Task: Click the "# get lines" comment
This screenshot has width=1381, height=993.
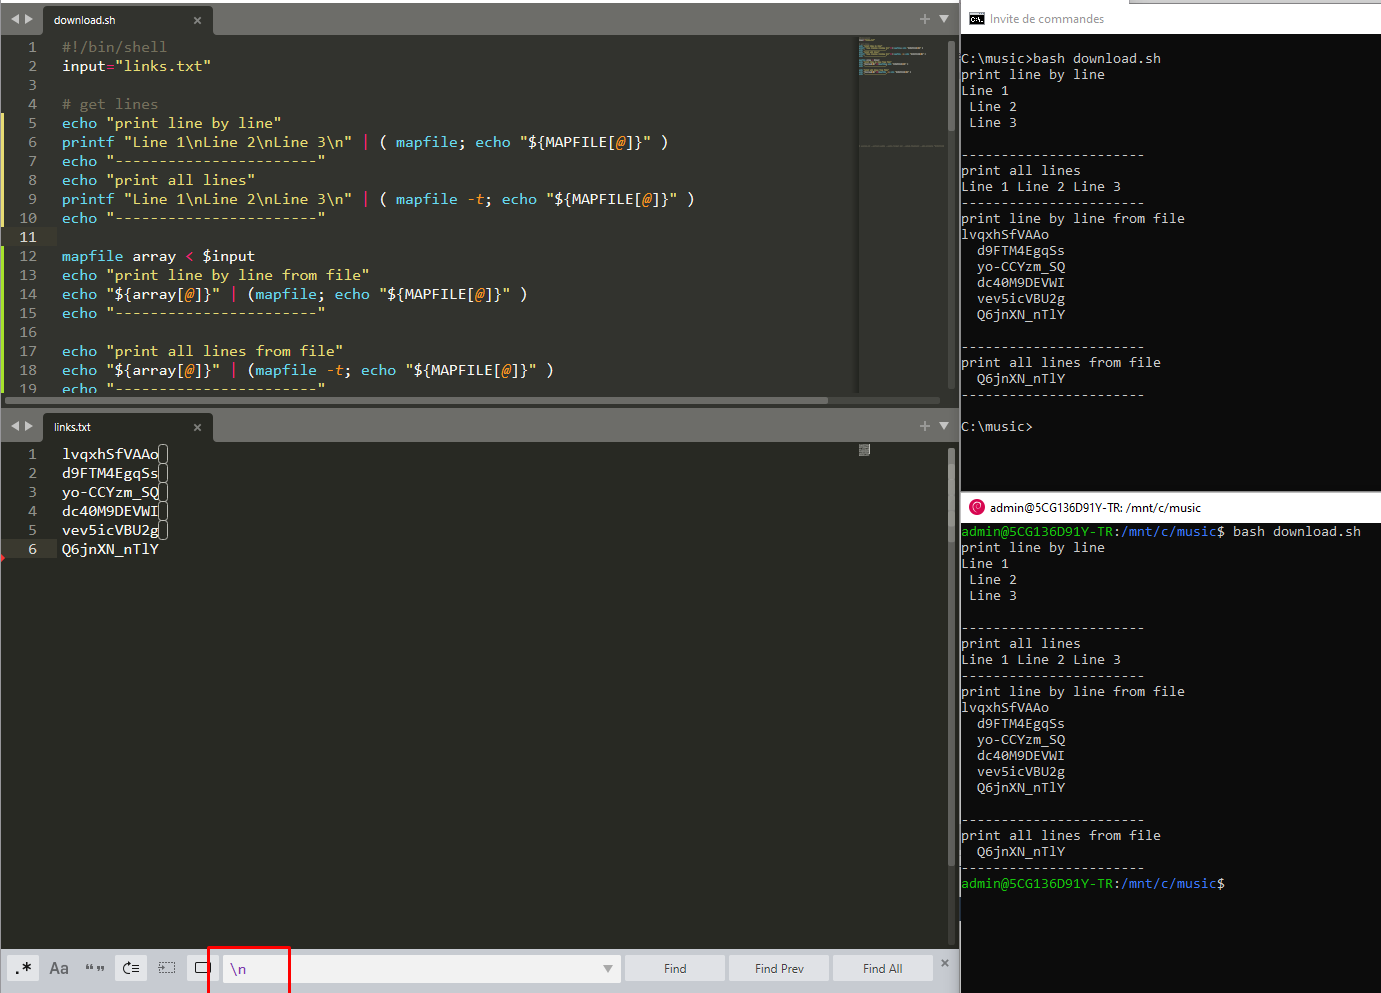Action: click(110, 104)
